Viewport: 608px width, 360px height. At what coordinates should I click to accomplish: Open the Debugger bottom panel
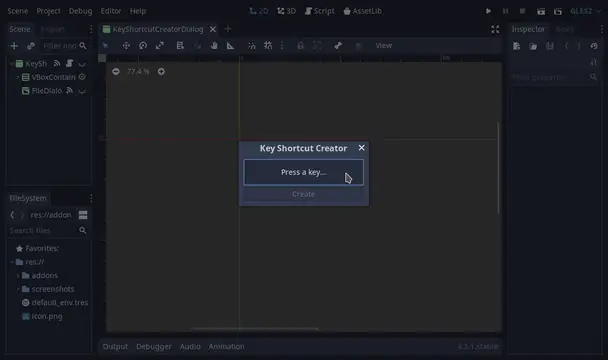point(154,346)
